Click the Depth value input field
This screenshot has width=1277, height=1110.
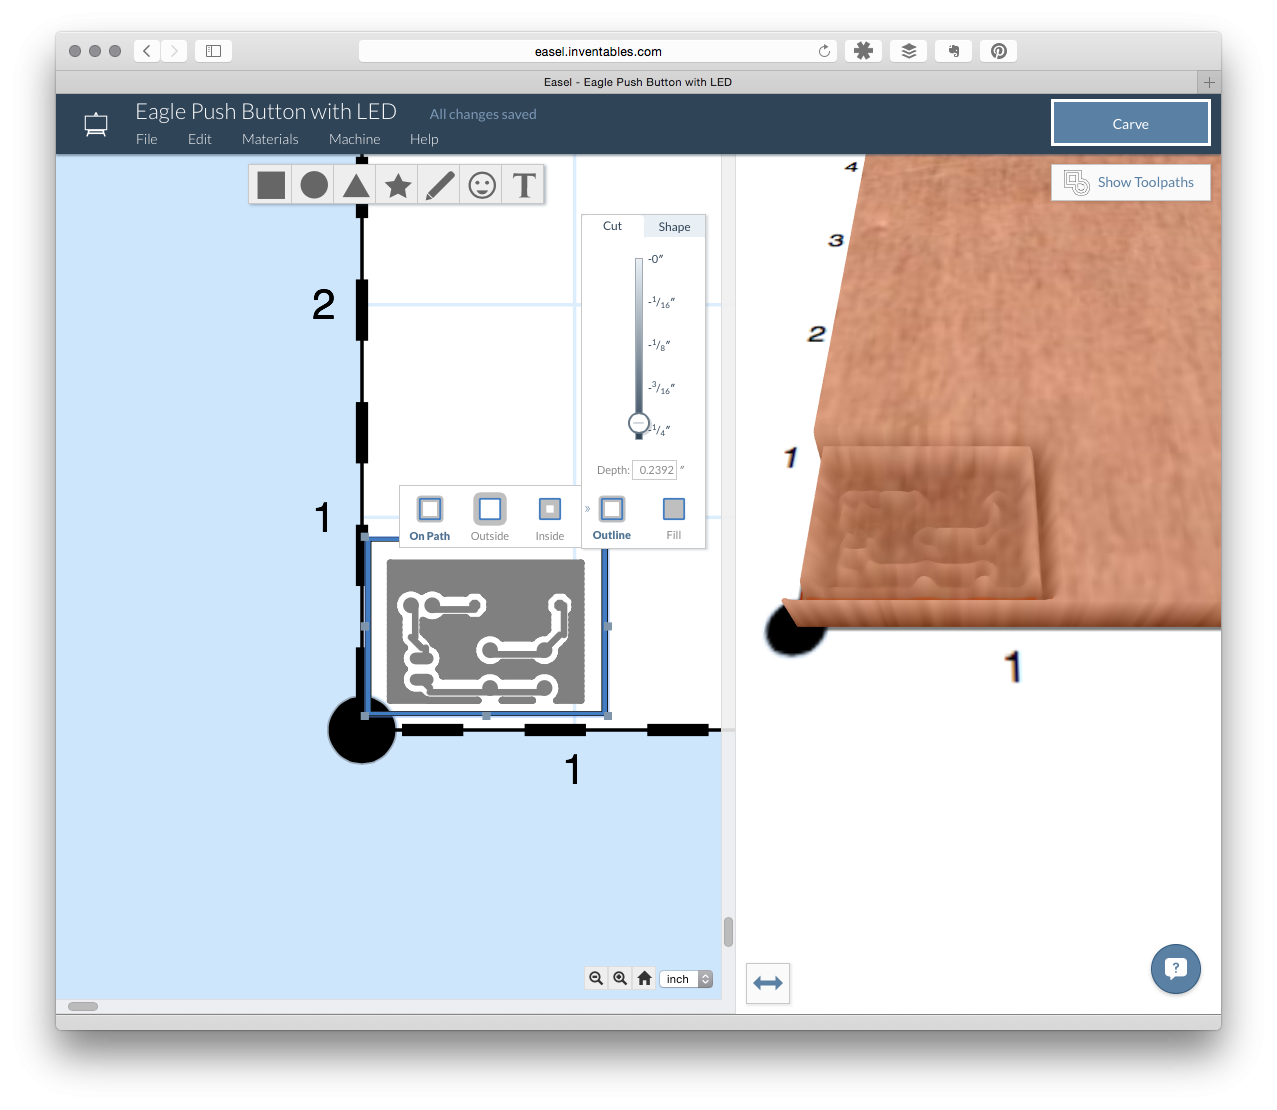click(655, 470)
